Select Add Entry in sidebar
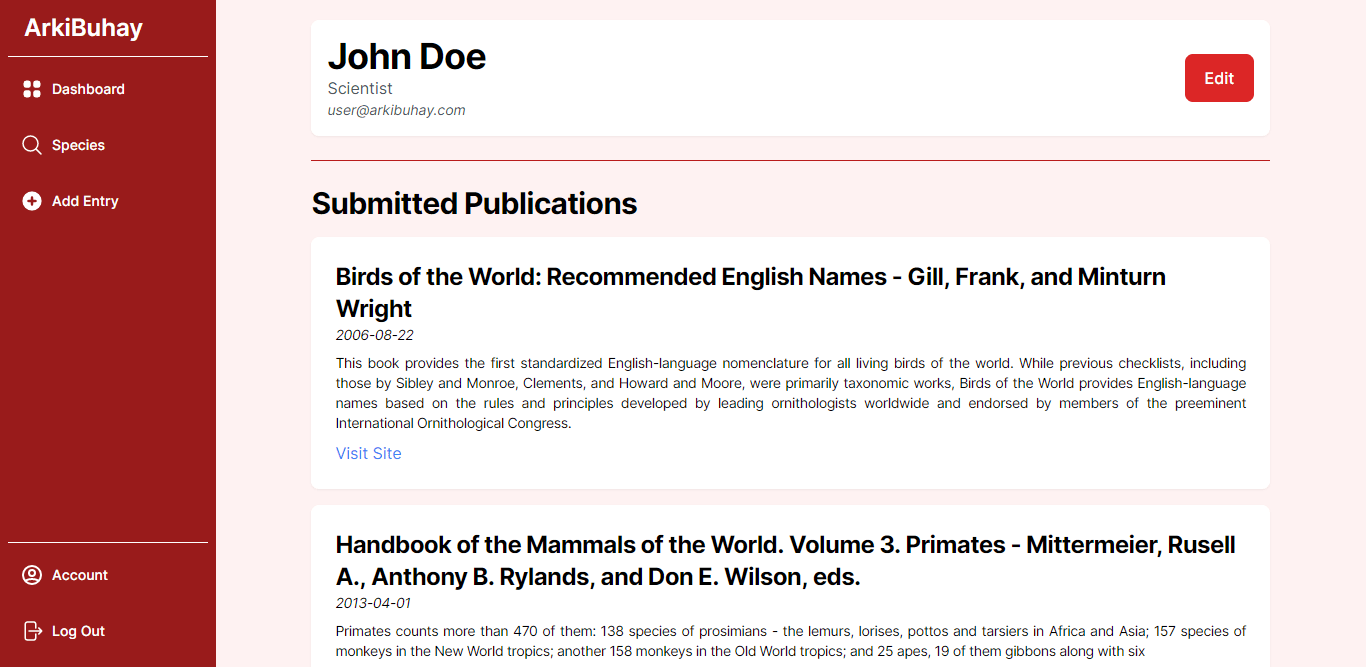Viewport: 1366px width, 667px height. click(108, 201)
